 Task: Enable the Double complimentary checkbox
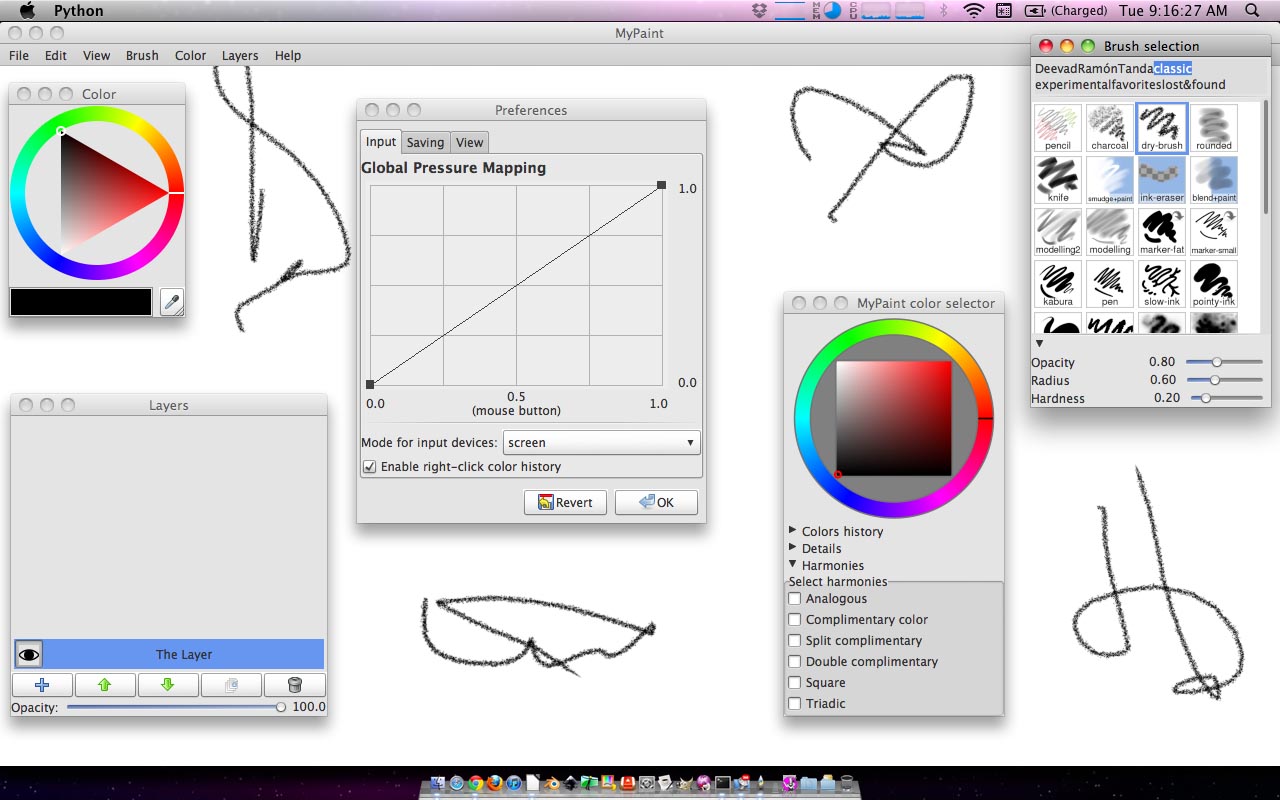point(795,661)
